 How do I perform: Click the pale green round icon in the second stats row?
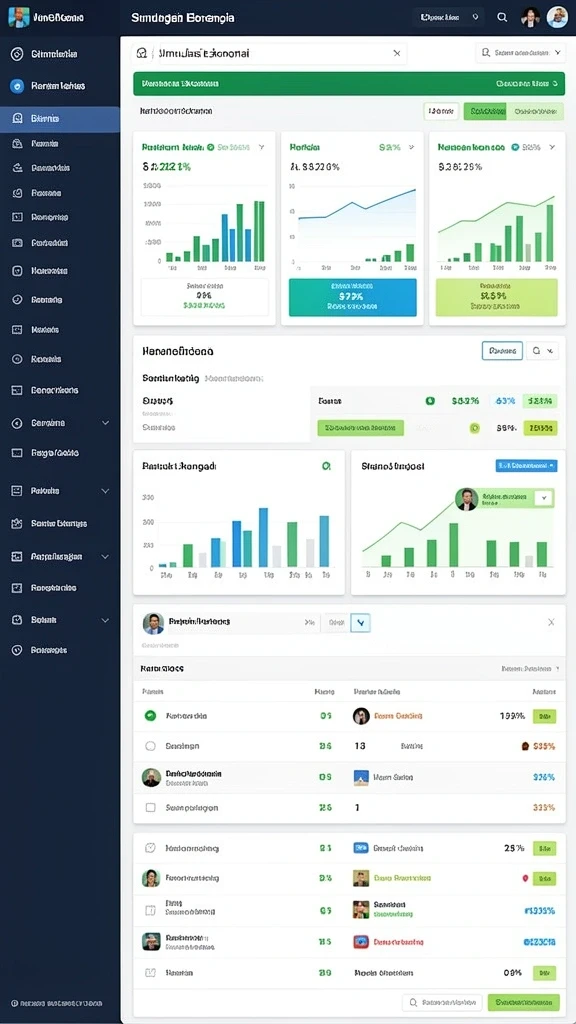pyautogui.click(x=475, y=428)
